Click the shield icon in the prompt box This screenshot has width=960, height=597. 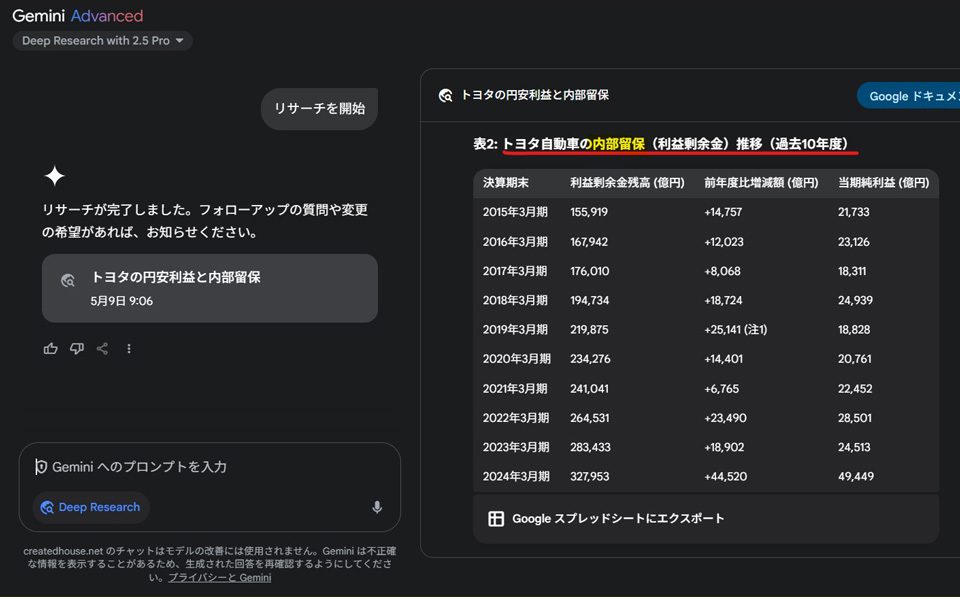tap(40, 467)
